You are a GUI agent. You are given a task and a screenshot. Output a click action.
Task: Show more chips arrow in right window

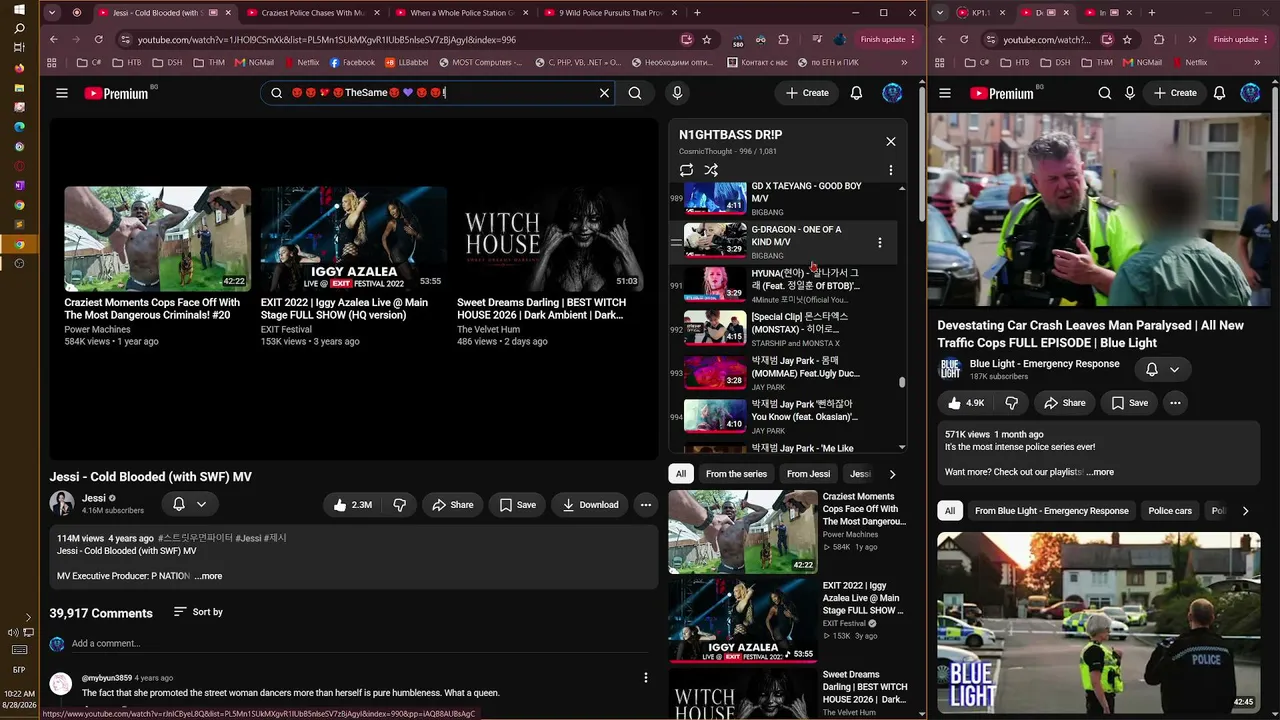click(x=1245, y=511)
